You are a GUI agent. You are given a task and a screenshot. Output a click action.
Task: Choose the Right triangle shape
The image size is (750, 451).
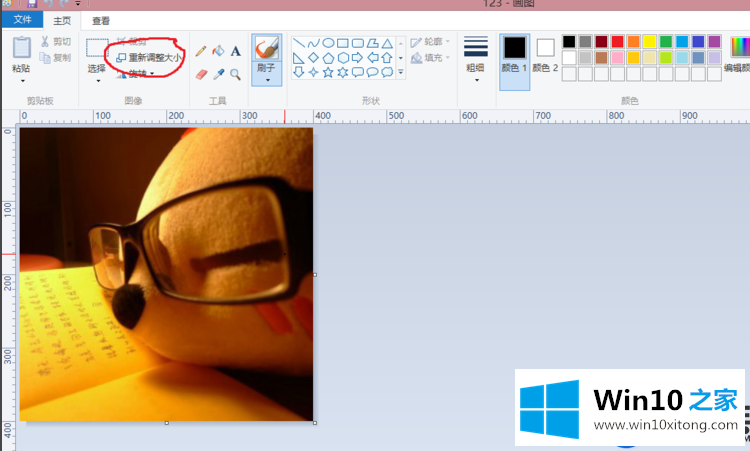299,58
